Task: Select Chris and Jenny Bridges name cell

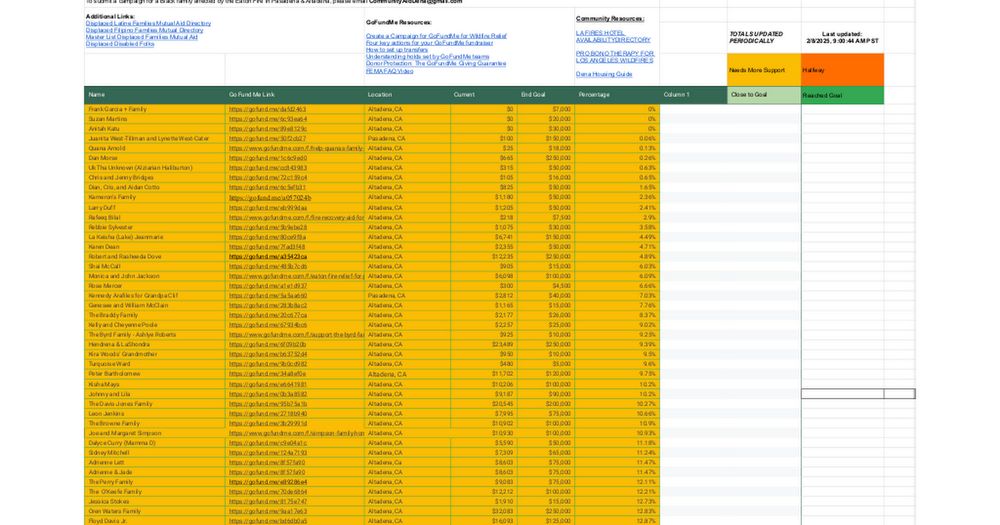Action: 154,178
